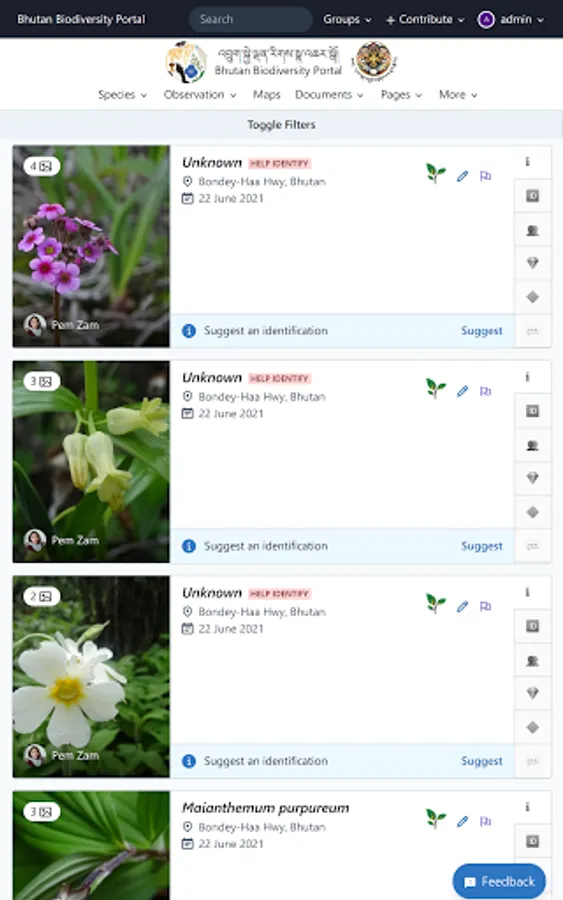Toggle Filters bar
Image resolution: width=563 pixels, height=900 pixels.
pos(281,125)
